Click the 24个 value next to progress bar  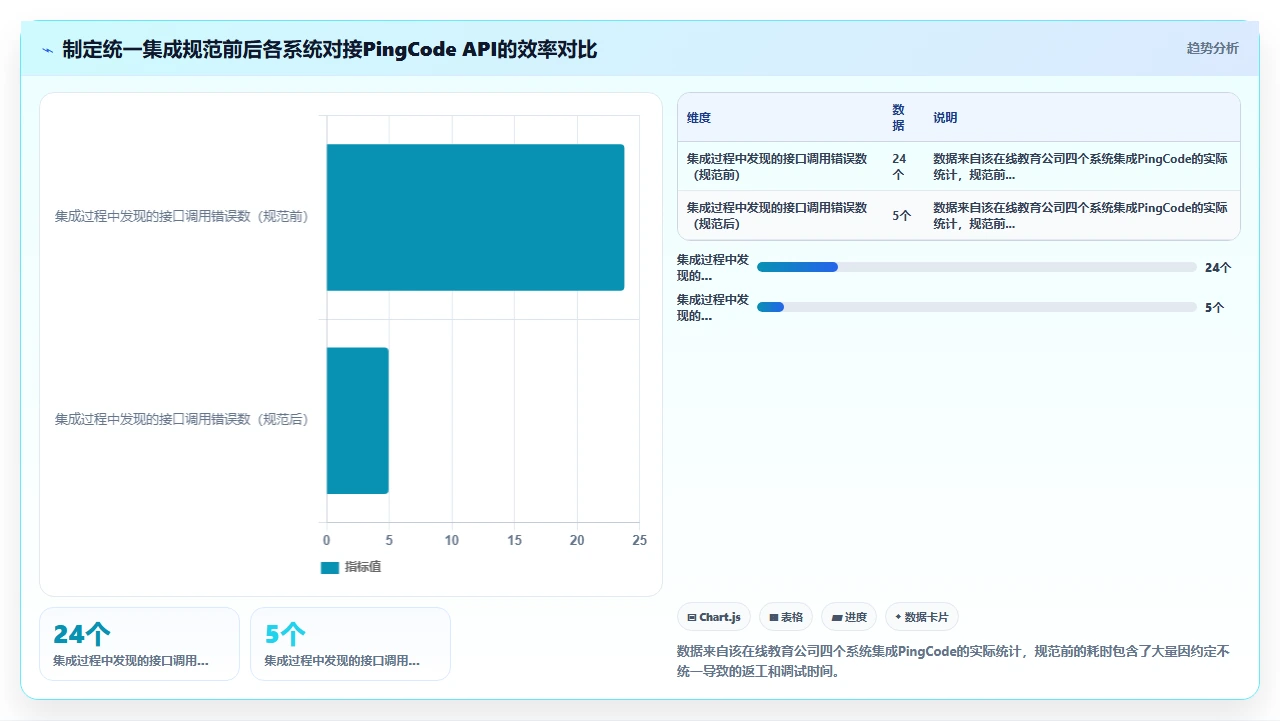click(1218, 267)
